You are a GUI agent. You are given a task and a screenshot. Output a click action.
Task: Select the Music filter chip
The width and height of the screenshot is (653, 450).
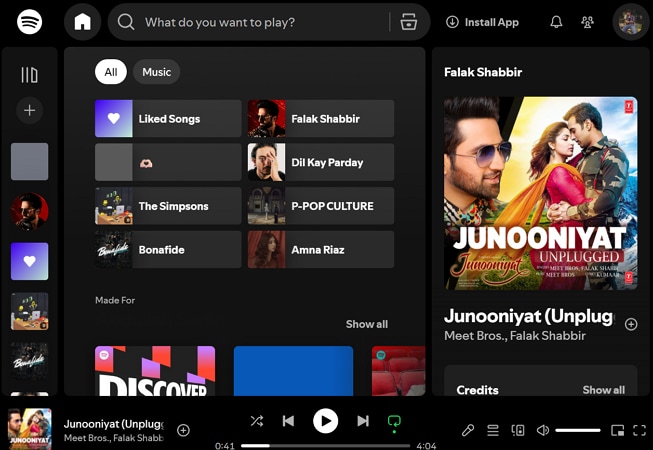coord(157,72)
